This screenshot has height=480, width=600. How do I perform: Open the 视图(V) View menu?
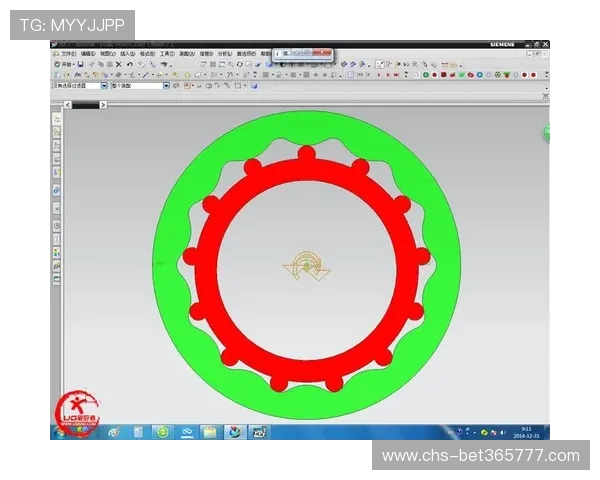pyautogui.click(x=108, y=54)
